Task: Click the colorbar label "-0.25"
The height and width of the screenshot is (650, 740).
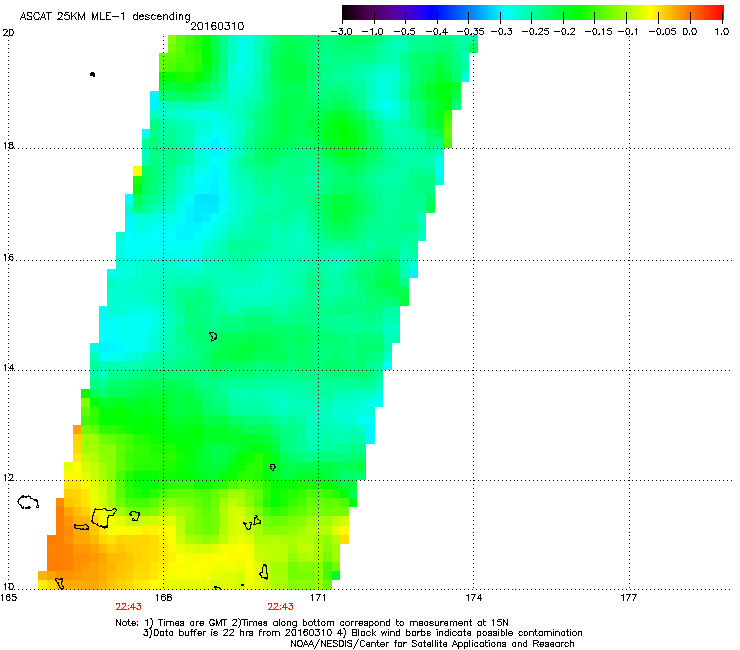Action: click(x=535, y=32)
